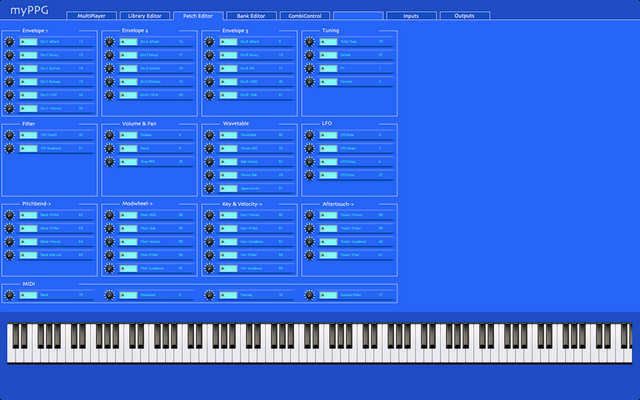Click the Mod->Loudness knob in Modwheel section
The height and width of the screenshot is (400, 640).
click(x=109, y=269)
